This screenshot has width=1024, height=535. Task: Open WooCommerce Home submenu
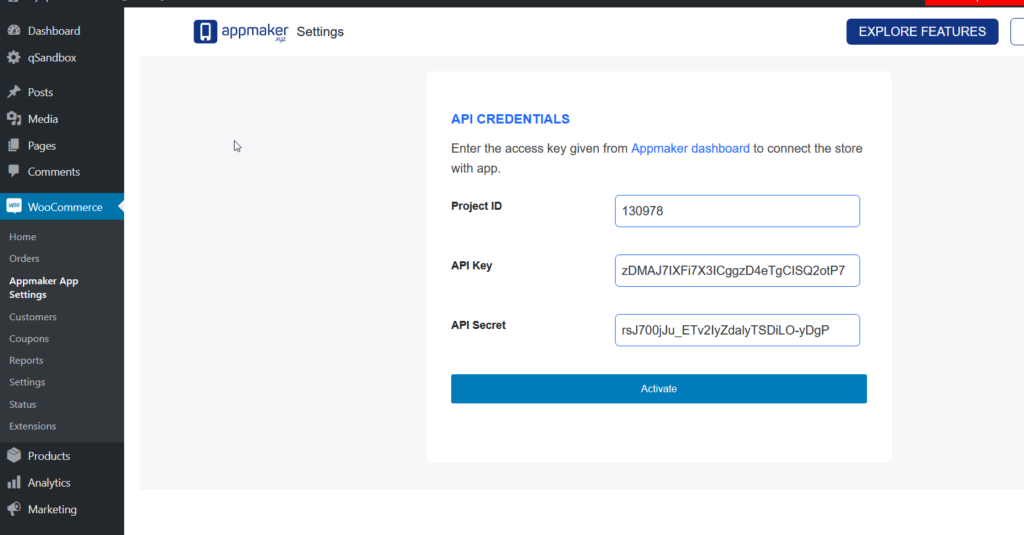(22, 236)
